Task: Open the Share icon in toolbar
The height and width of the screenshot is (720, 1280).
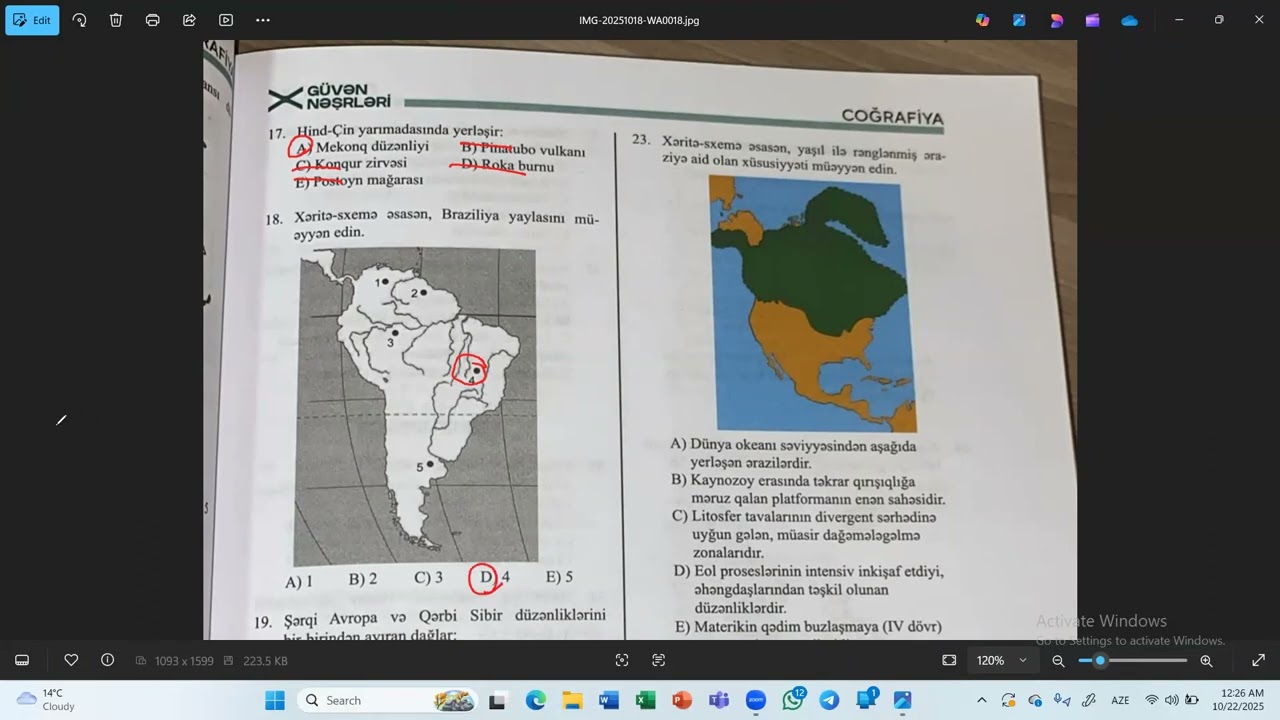Action: [189, 20]
